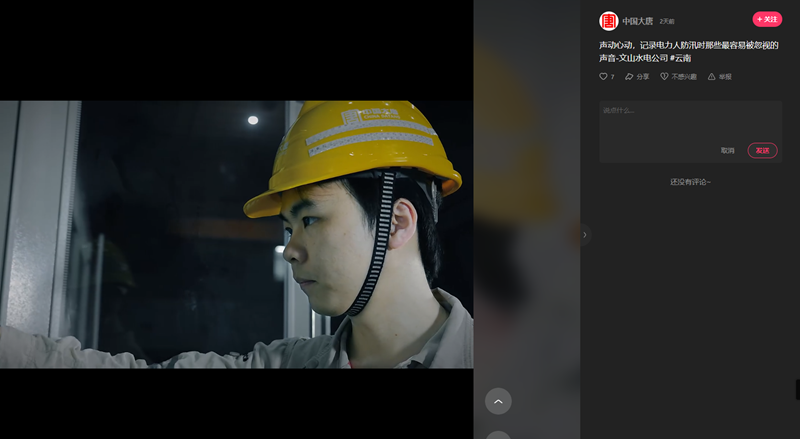Mark video as 不感兴趣

click(679, 77)
